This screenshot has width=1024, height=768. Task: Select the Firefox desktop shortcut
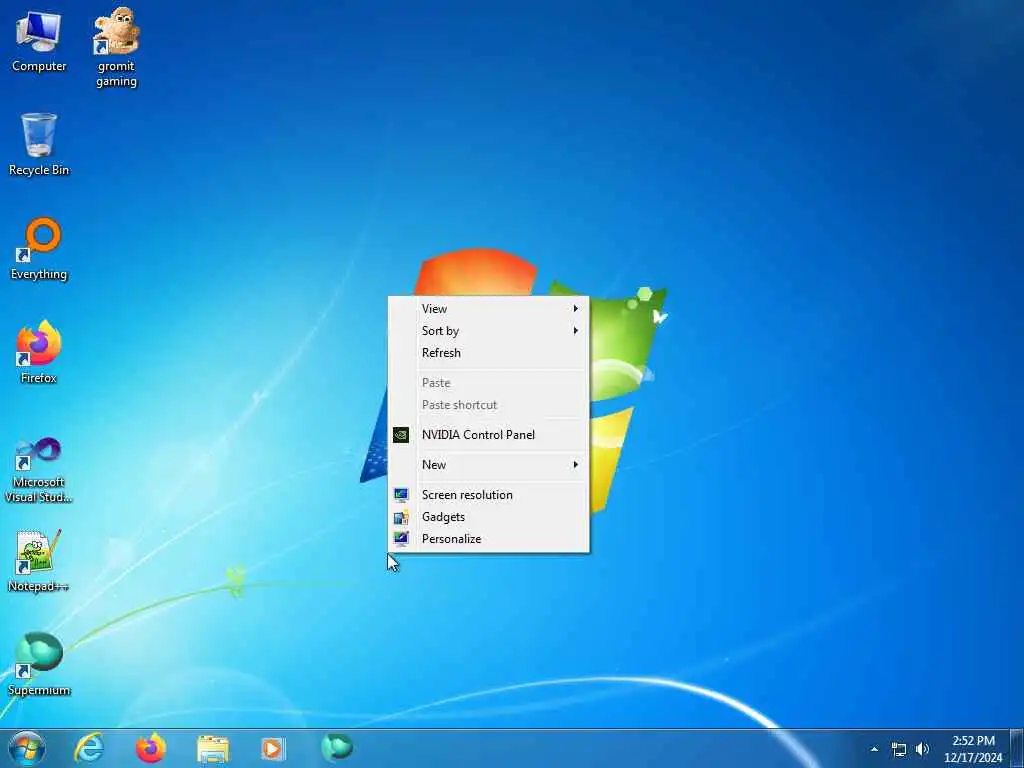tap(39, 353)
